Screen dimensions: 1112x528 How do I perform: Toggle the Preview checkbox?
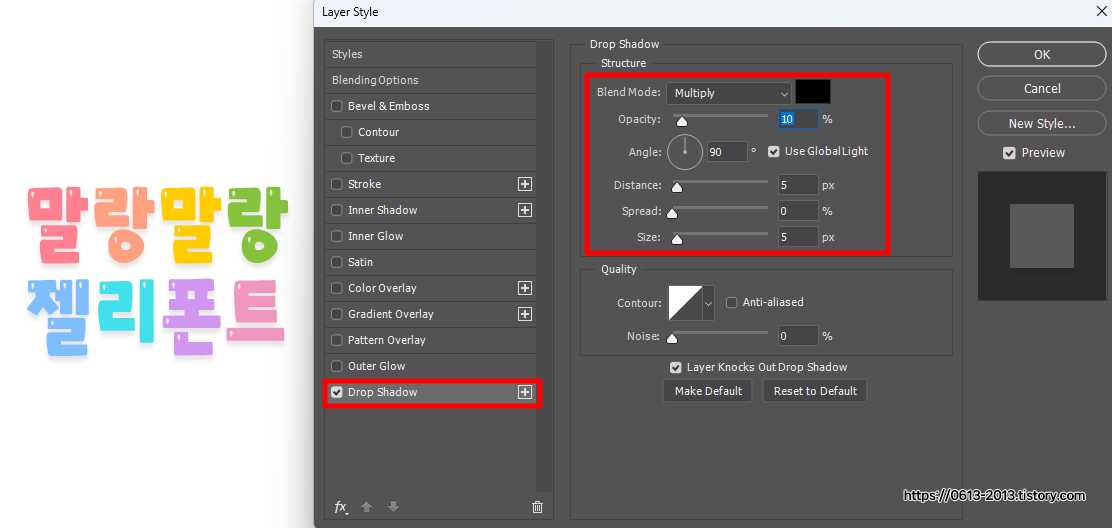point(1009,153)
